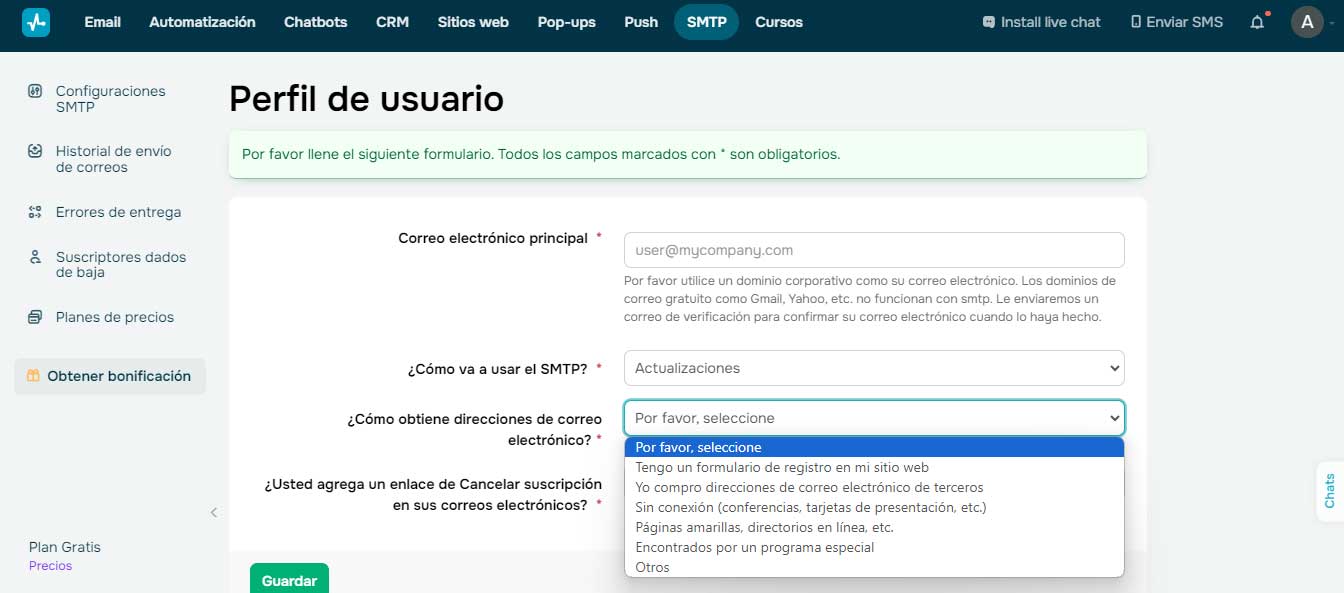The image size is (1344, 593).
Task: Open the Chats side panel tab
Action: pyautogui.click(x=1329, y=492)
